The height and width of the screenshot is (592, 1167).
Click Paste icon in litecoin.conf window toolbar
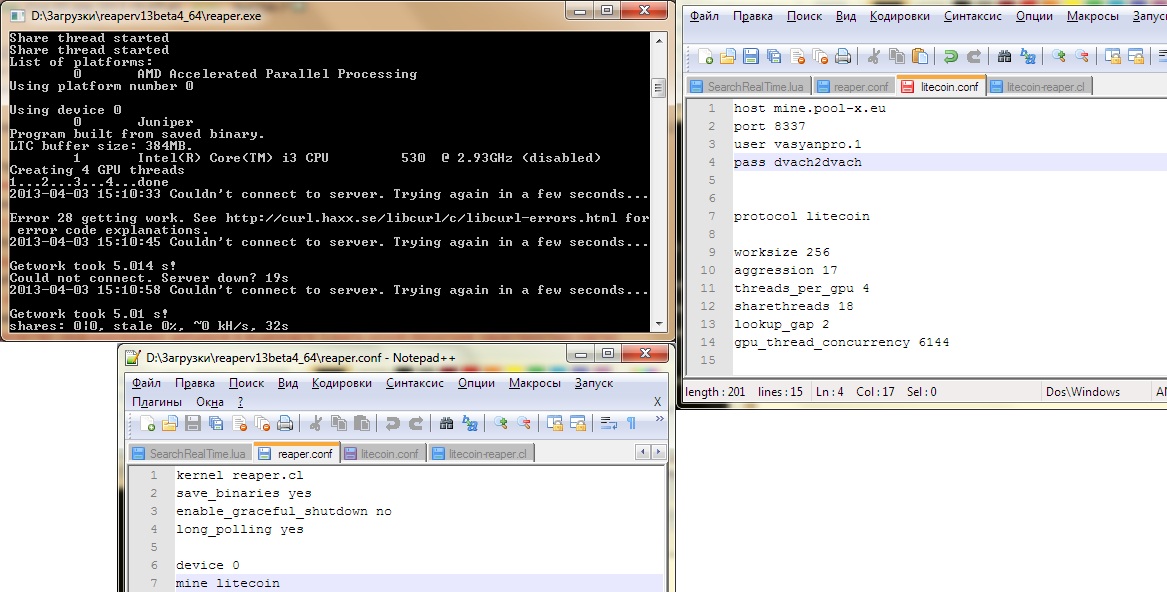920,56
